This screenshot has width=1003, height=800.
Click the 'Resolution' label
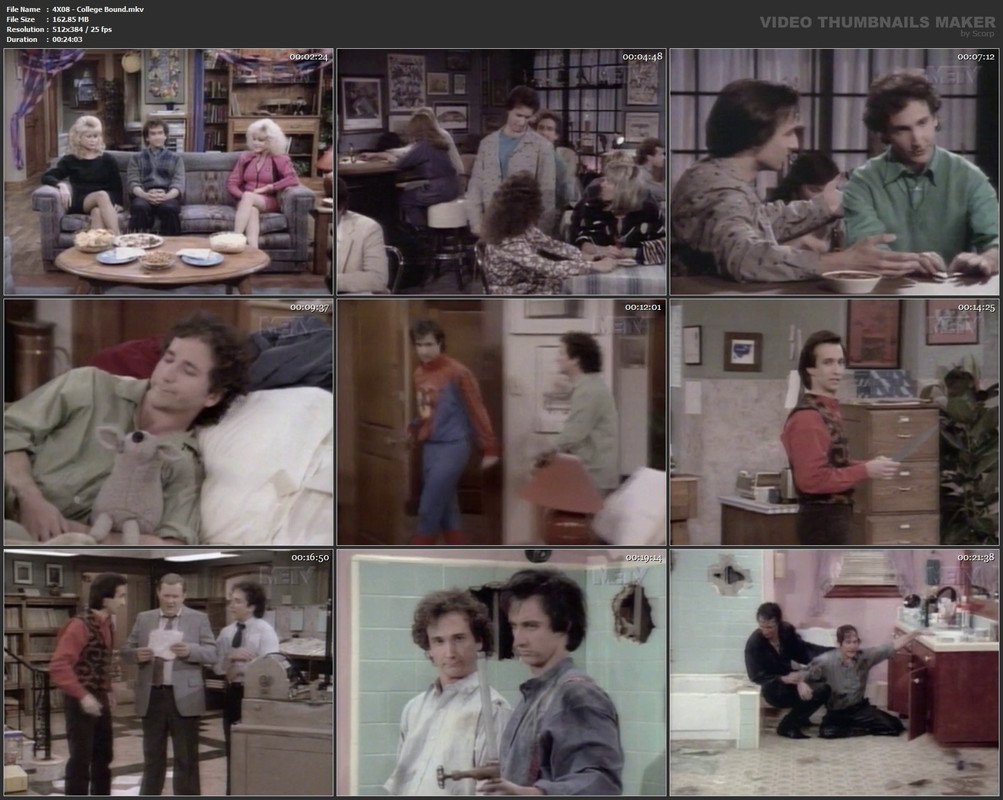[24, 29]
